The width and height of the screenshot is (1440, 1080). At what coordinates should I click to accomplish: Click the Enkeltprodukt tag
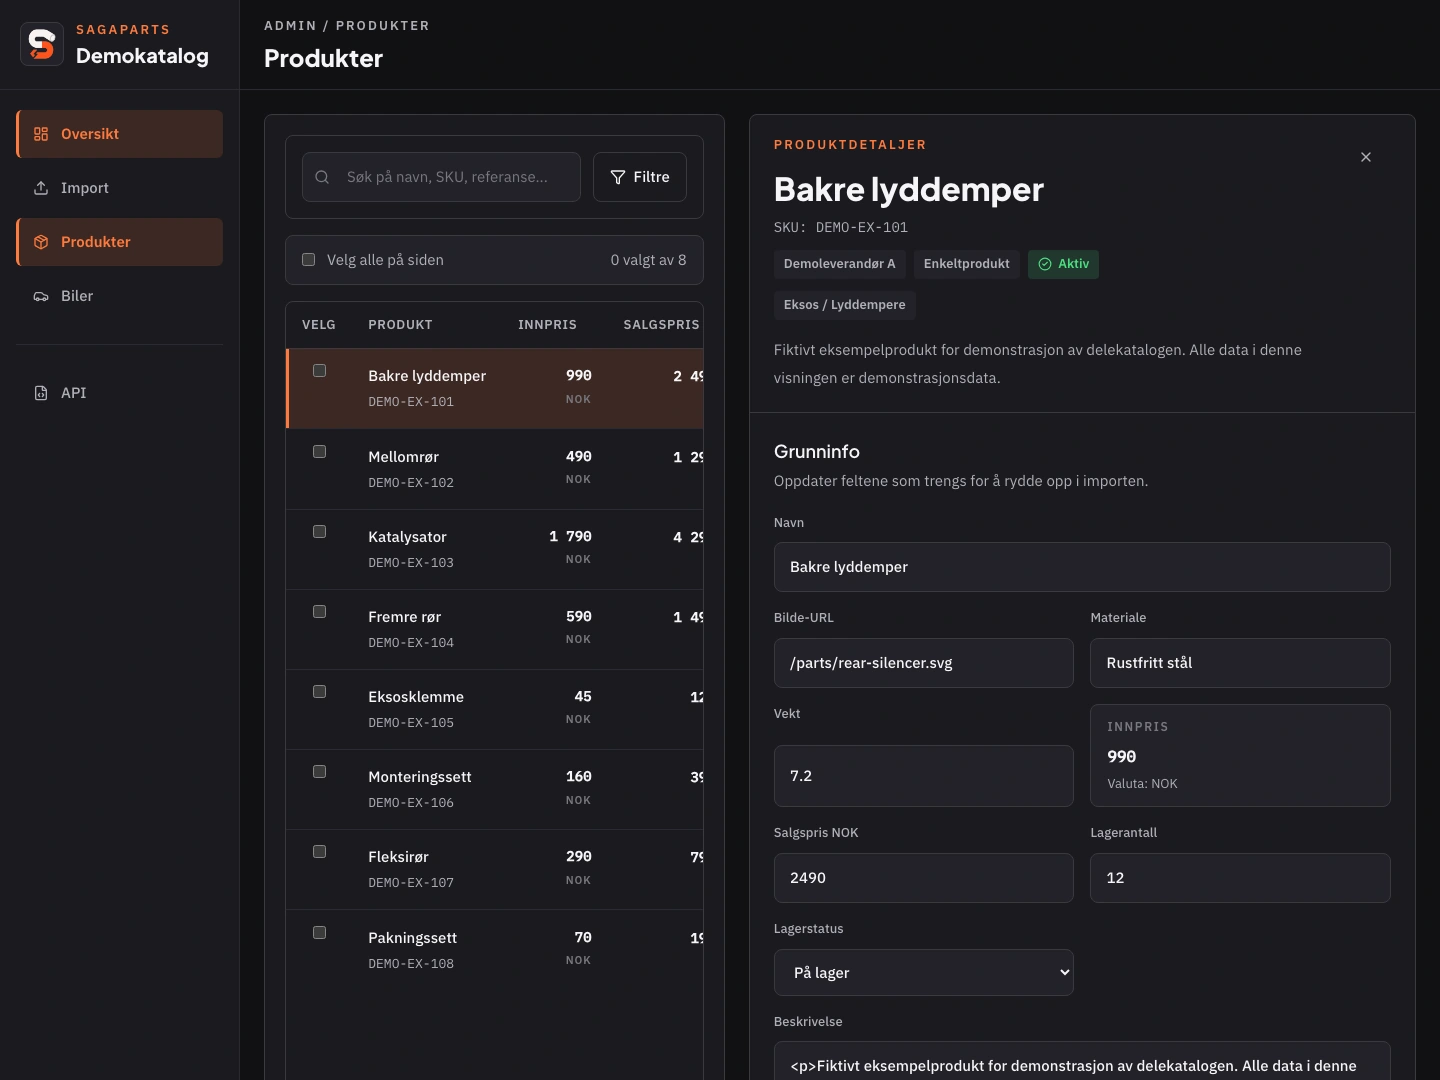[x=967, y=264]
